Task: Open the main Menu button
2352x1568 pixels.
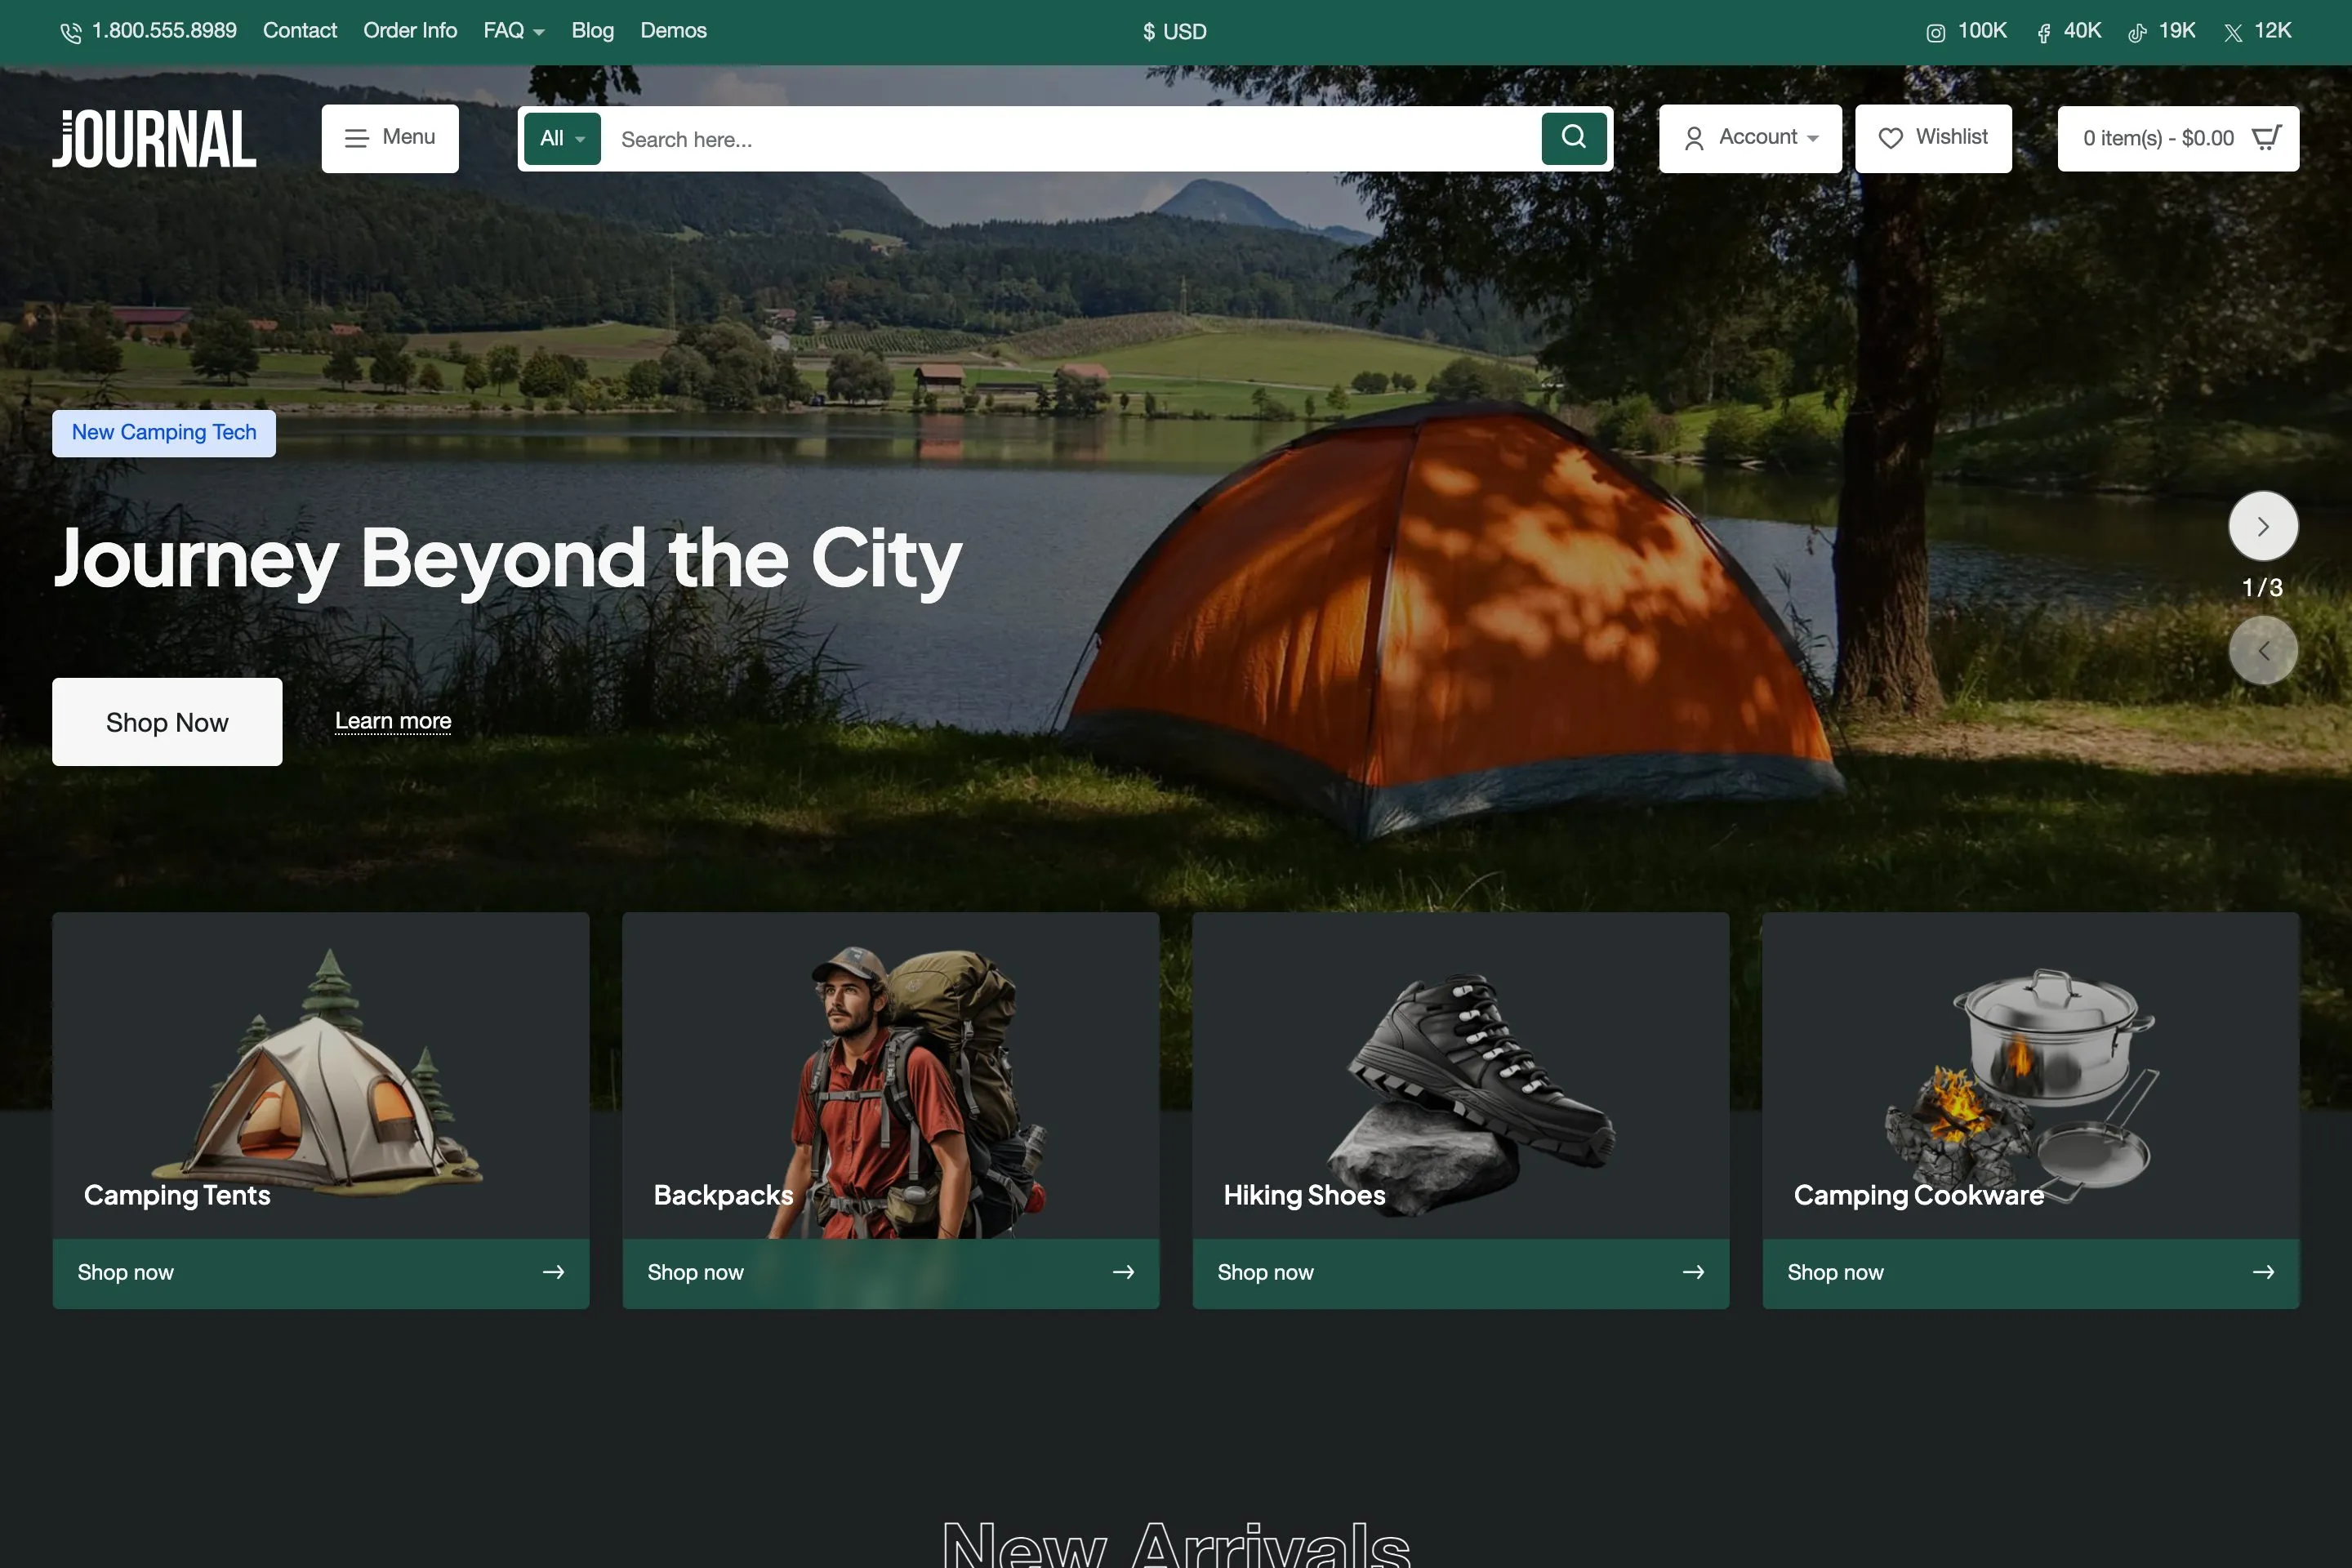Action: click(x=390, y=138)
